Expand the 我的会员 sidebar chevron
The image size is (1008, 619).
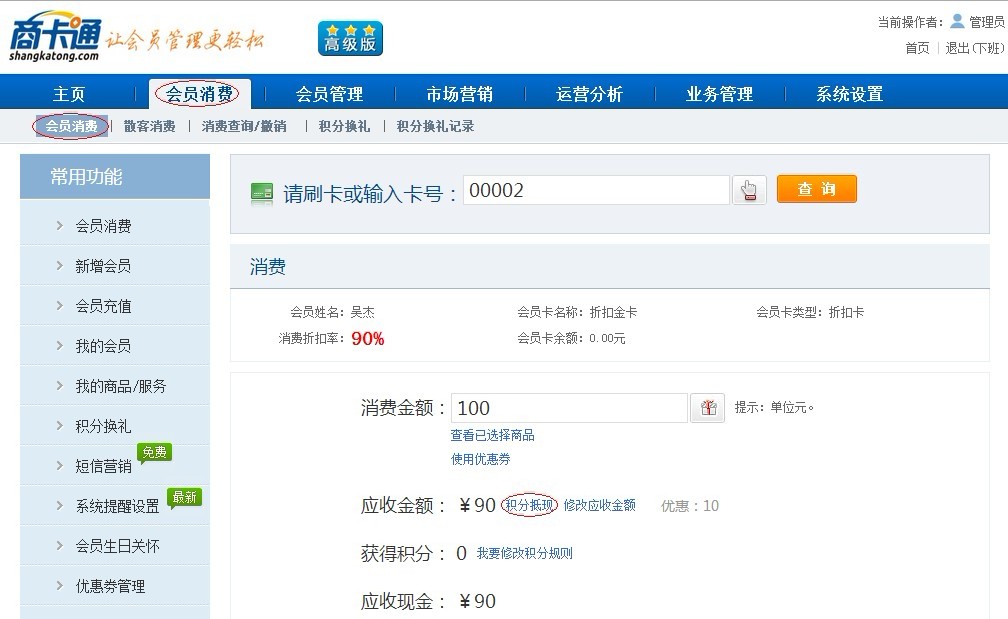tap(60, 346)
